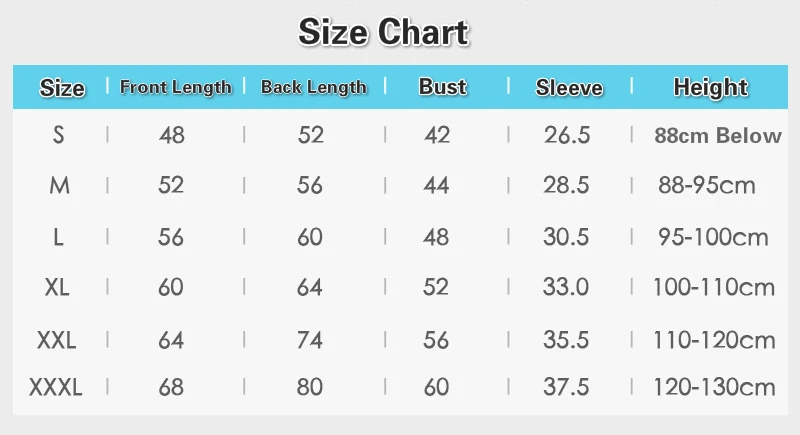
Task: Click the Bust column header
Action: pyautogui.click(x=443, y=87)
